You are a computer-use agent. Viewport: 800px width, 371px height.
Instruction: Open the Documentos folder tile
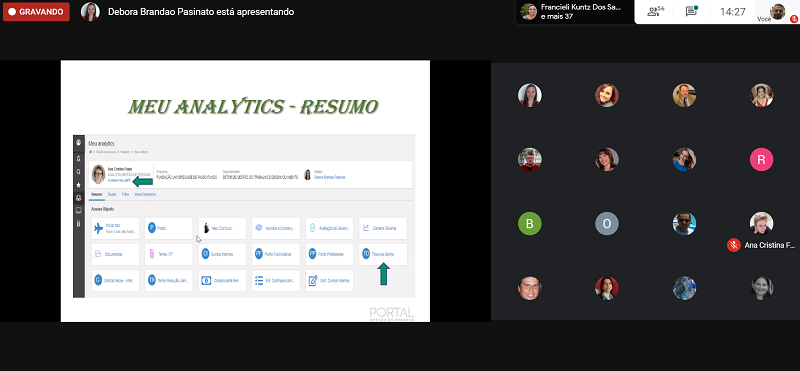pyautogui.click(x=115, y=254)
